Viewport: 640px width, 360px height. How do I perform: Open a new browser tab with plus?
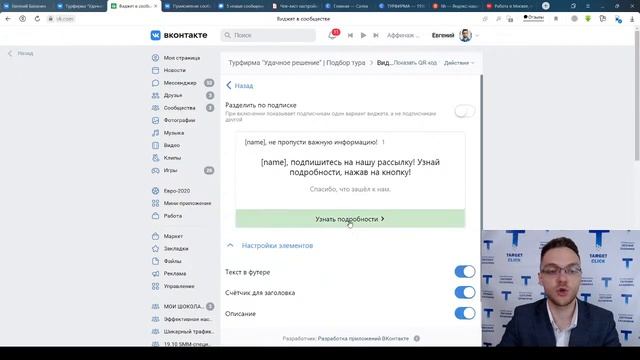pos(546,6)
